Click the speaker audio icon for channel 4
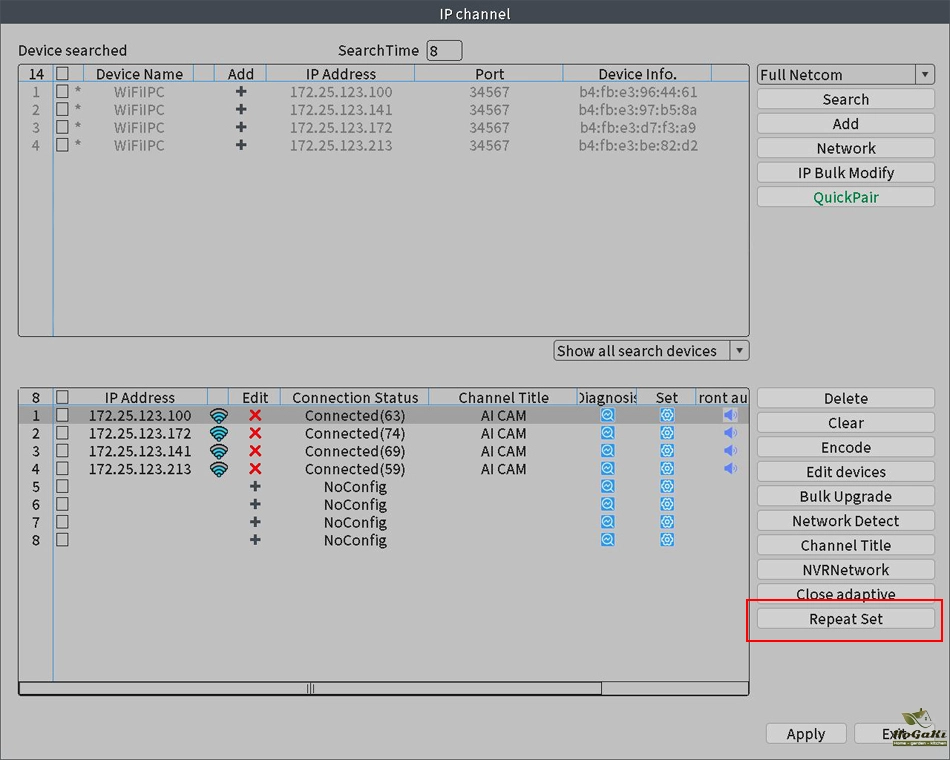 tap(730, 469)
